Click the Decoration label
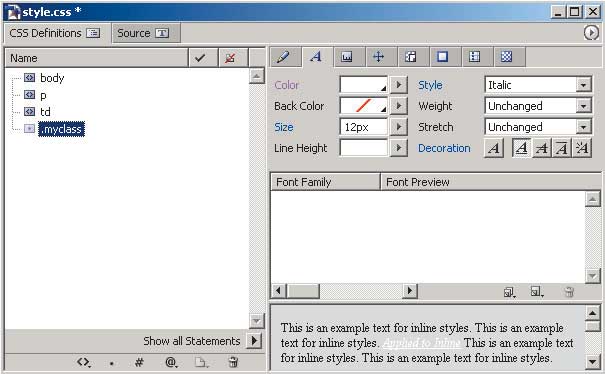Screen dimensions: 605x374 (x=444, y=148)
